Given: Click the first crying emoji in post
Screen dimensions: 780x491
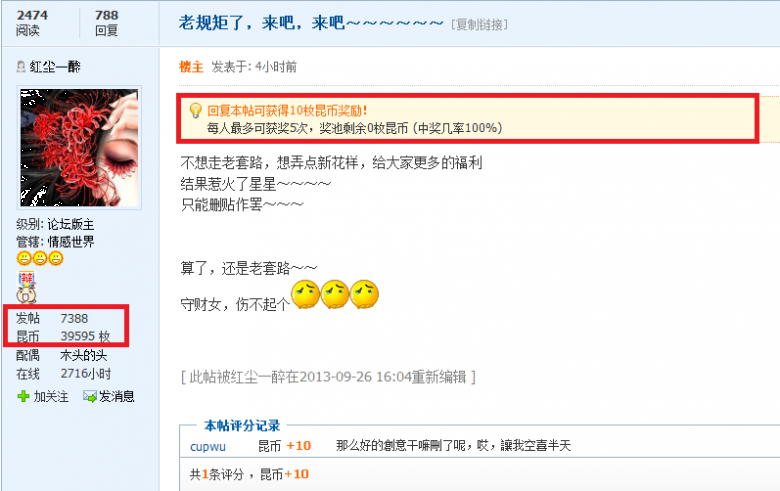Looking at the screenshot, I should (x=305, y=295).
